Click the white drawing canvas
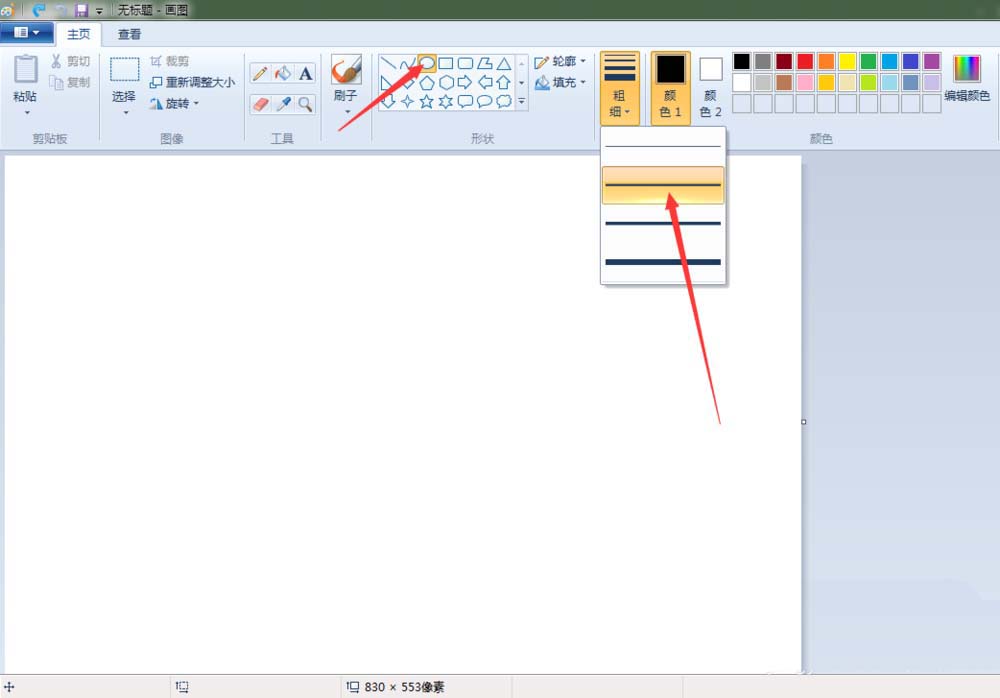 (x=403, y=415)
